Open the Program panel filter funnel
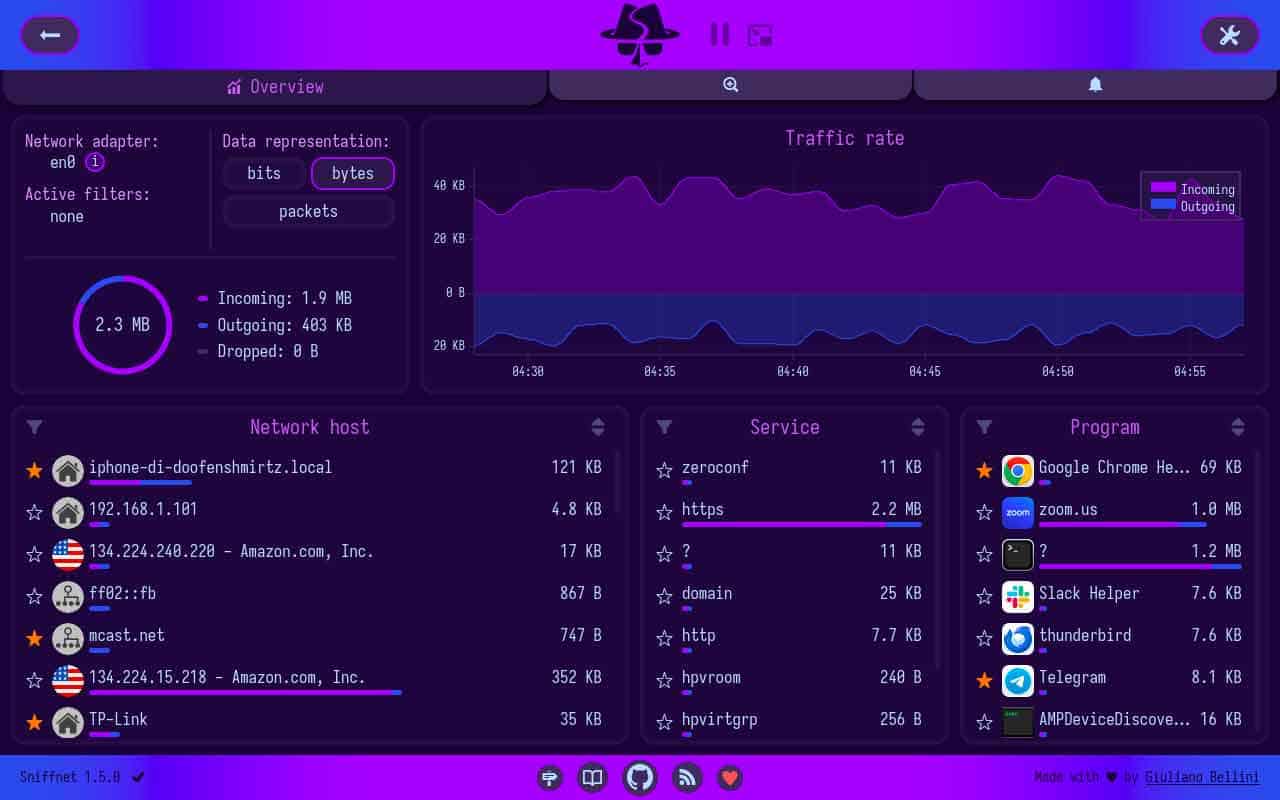The width and height of the screenshot is (1280, 800). [x=984, y=427]
